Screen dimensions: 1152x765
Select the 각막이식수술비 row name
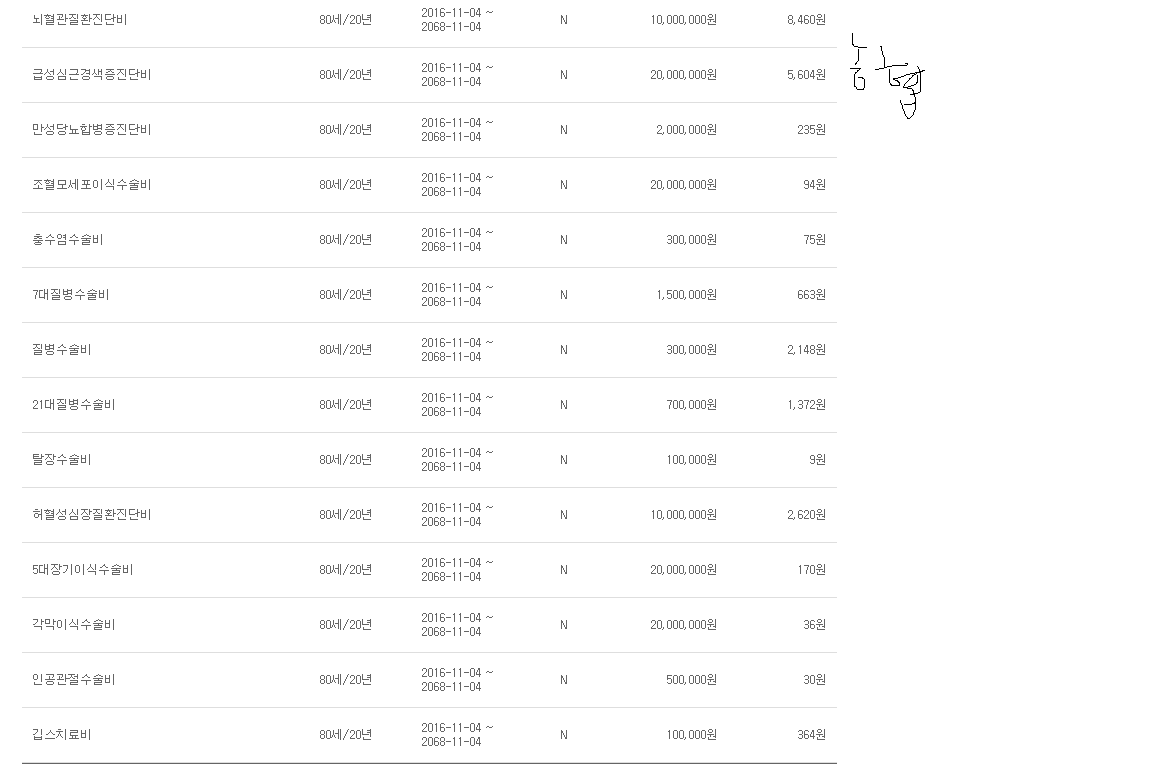pyautogui.click(x=73, y=625)
